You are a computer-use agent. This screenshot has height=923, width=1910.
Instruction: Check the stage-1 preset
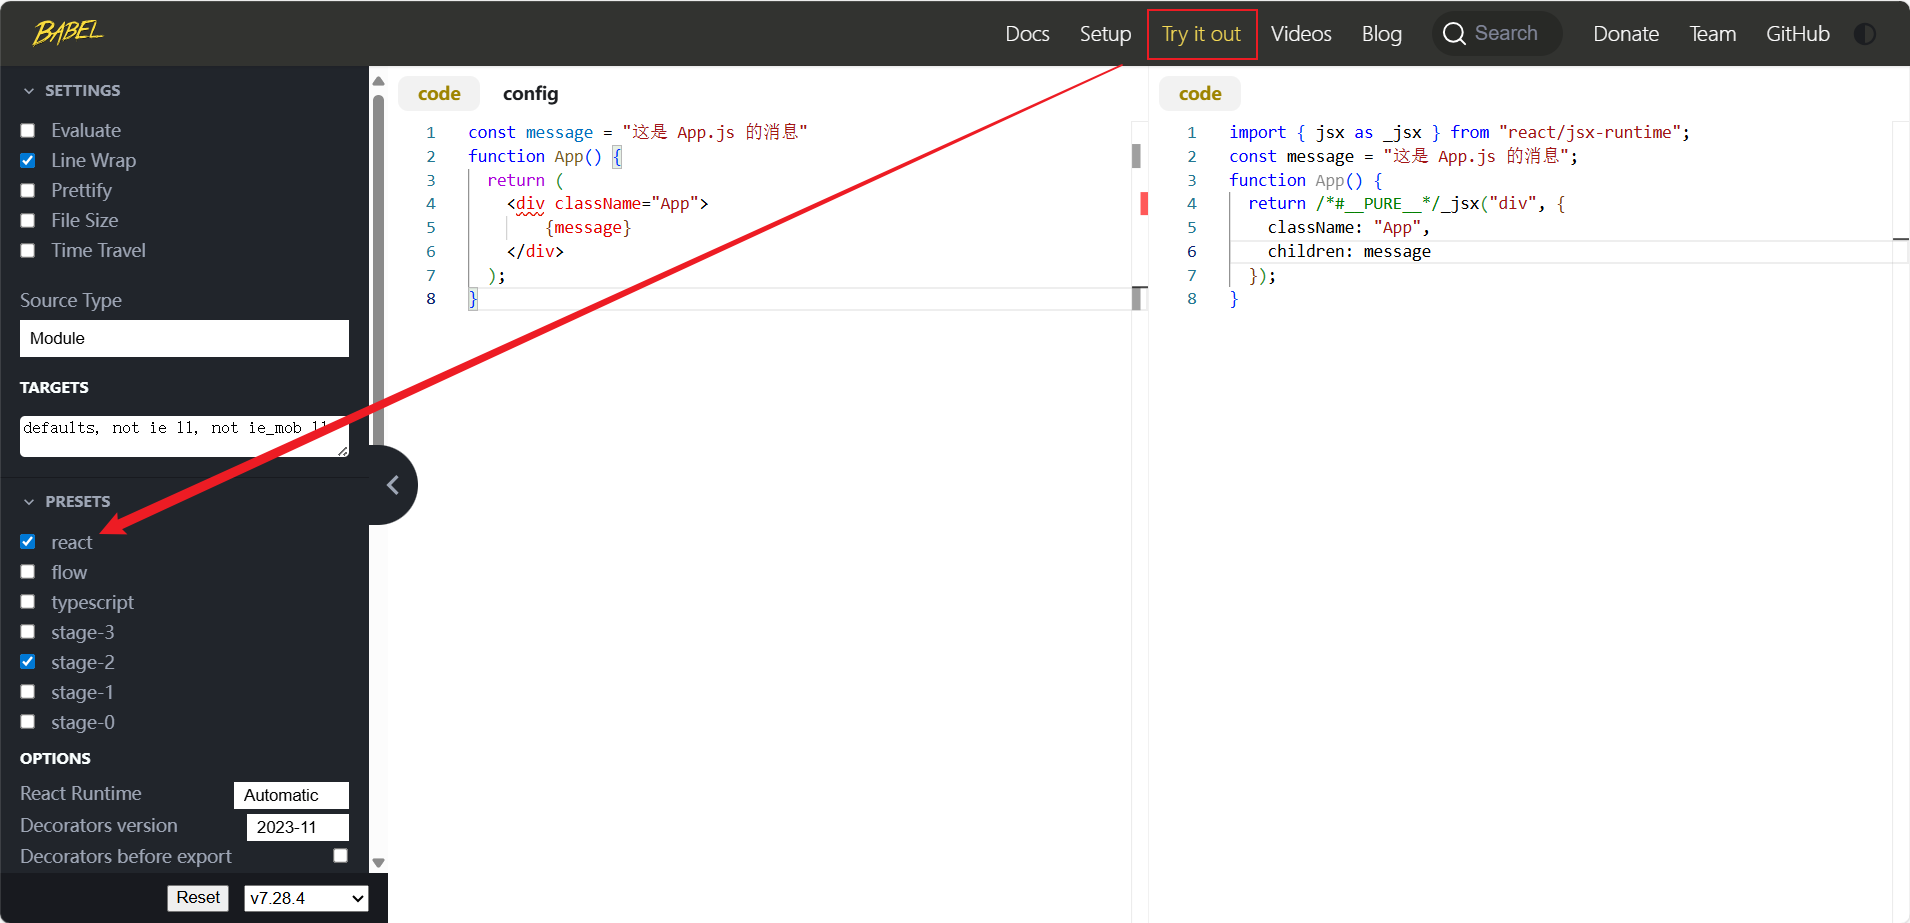28,692
